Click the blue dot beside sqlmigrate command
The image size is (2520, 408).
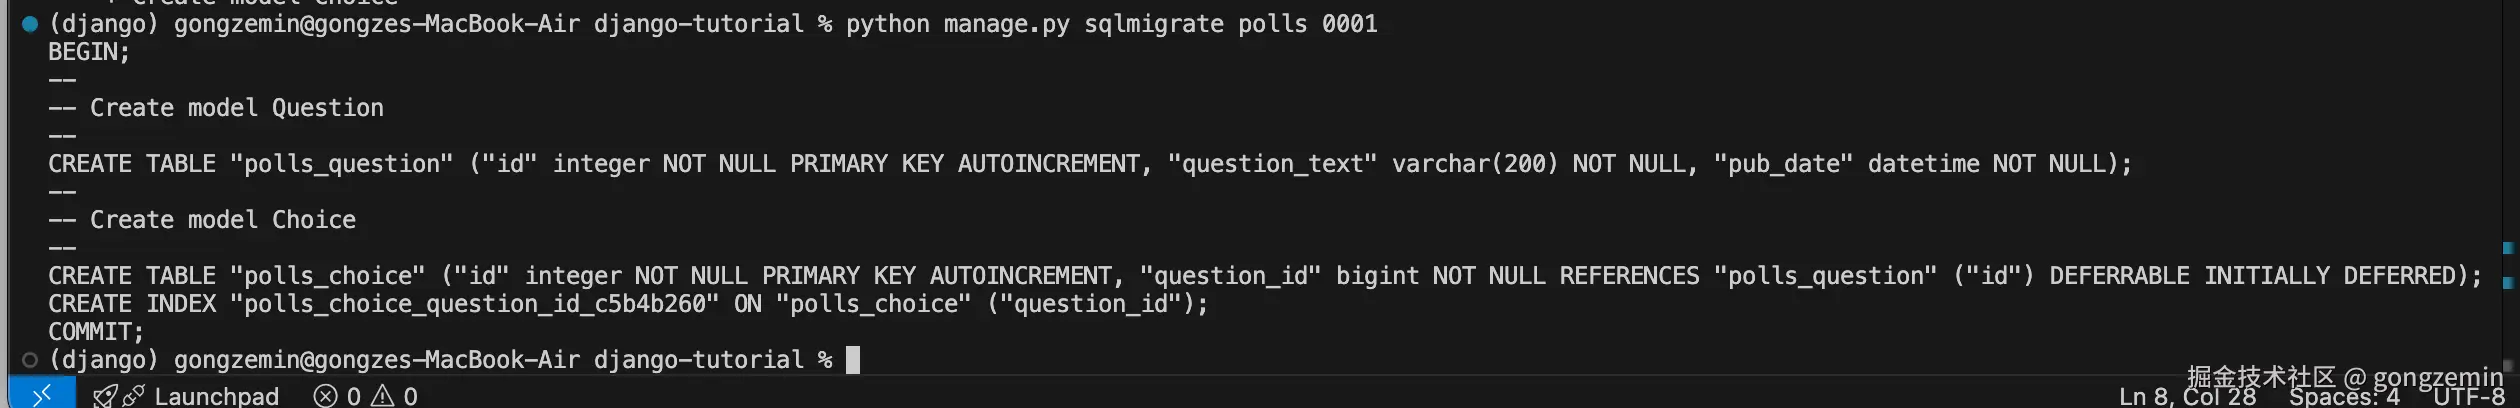(30, 24)
